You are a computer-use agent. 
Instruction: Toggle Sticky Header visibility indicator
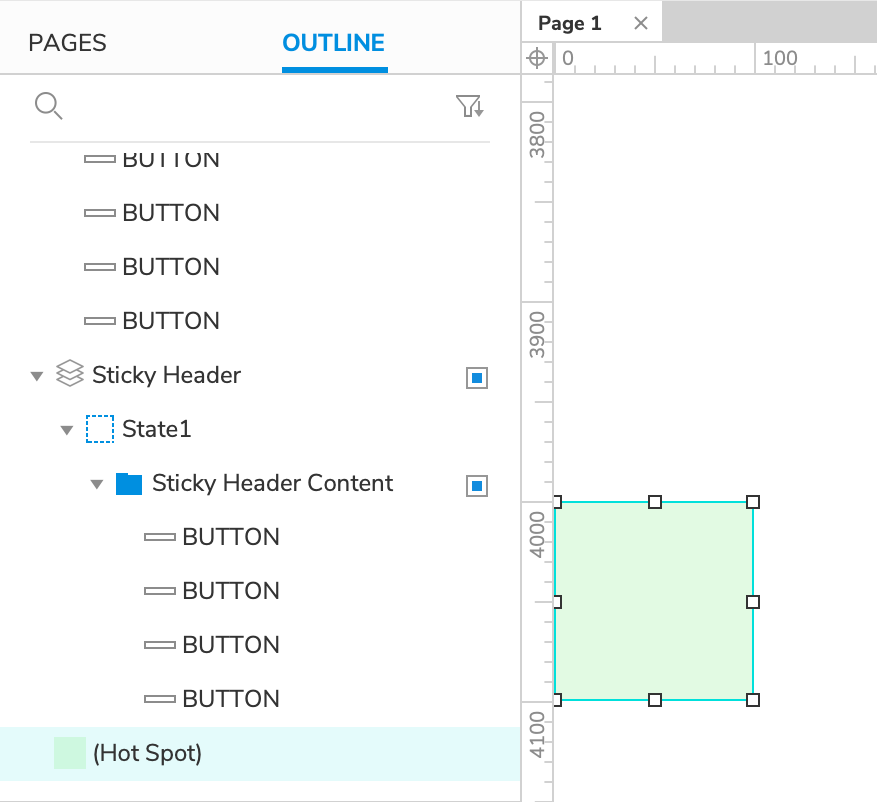click(x=477, y=377)
